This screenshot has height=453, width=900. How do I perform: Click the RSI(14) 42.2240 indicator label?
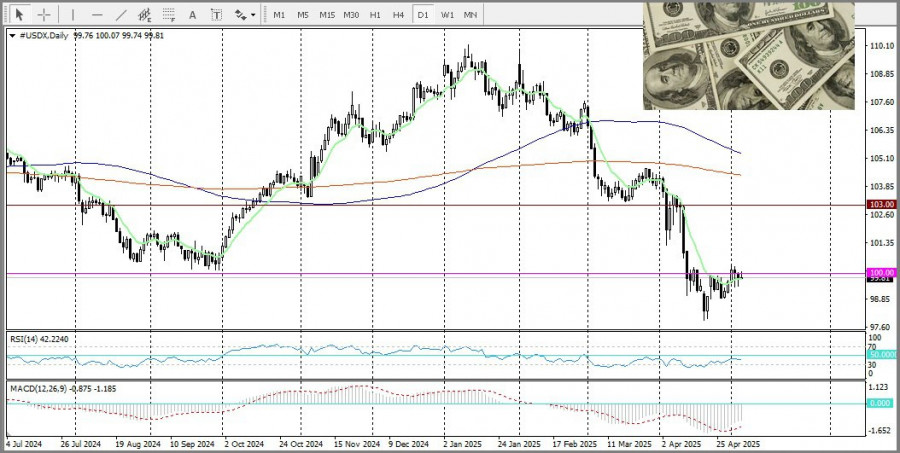(39, 339)
